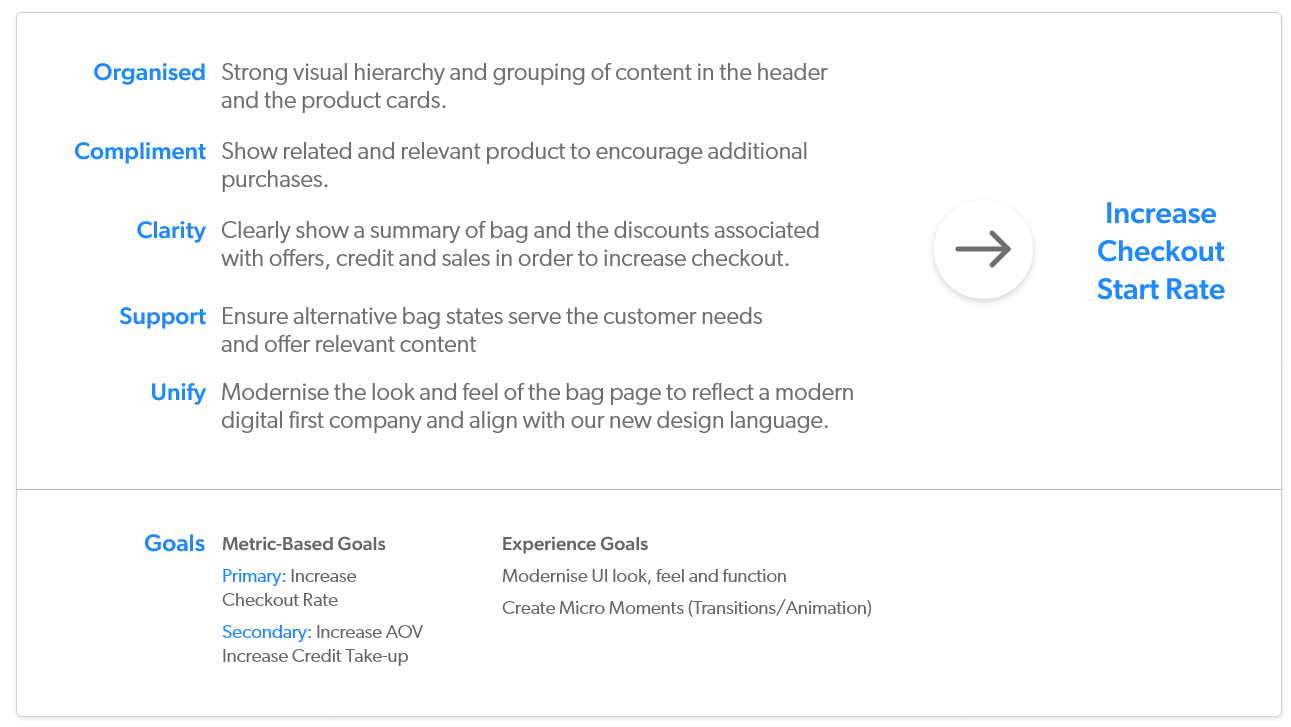Click the Primary goal label
This screenshot has height=727, width=1291.
(254, 576)
